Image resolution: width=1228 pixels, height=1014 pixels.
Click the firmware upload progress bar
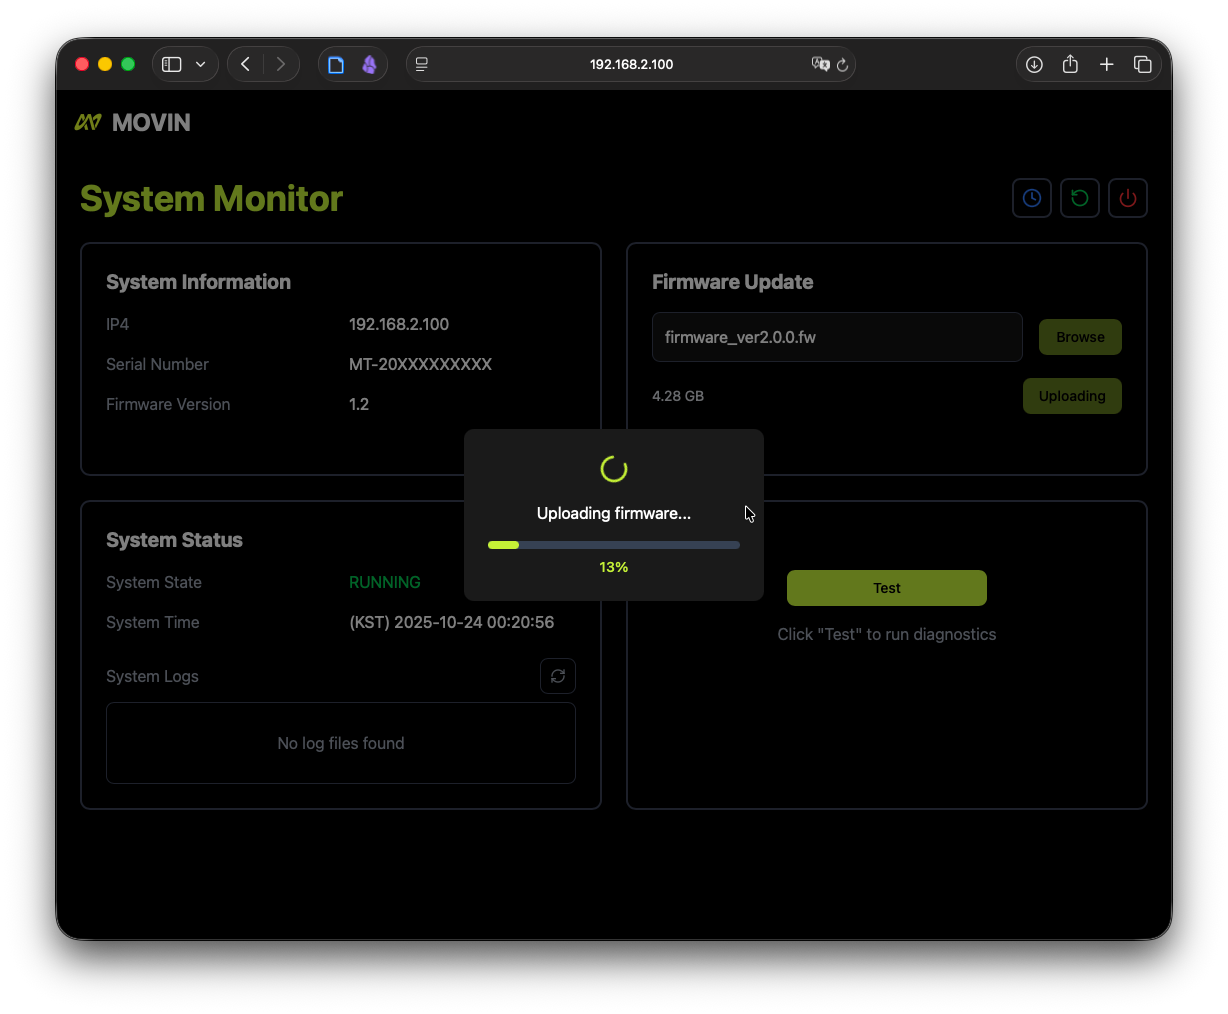click(x=613, y=545)
